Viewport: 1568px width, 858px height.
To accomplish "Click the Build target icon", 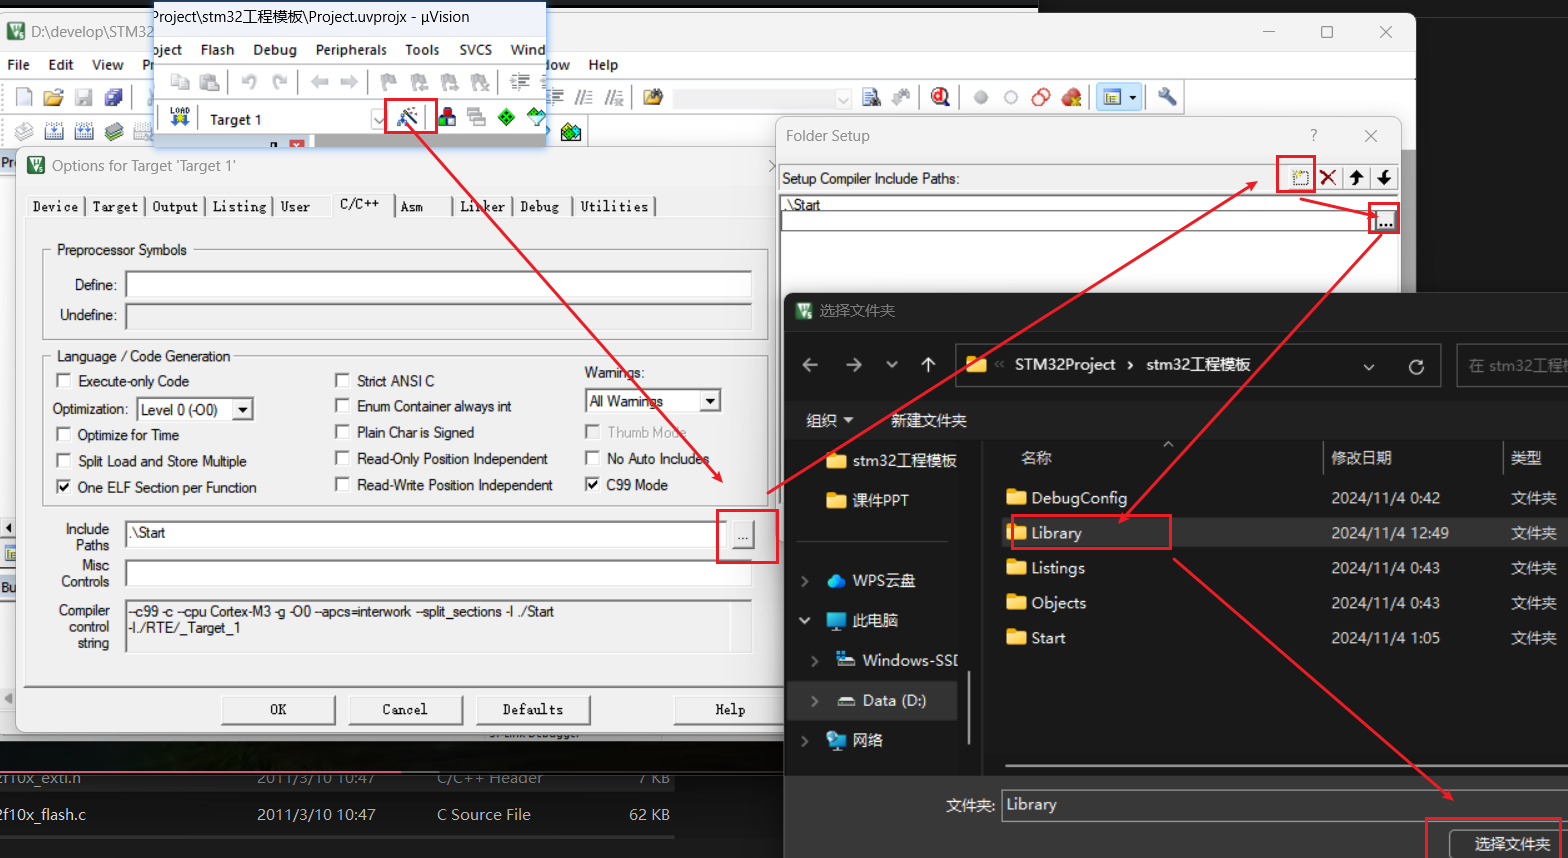I will click(x=54, y=131).
